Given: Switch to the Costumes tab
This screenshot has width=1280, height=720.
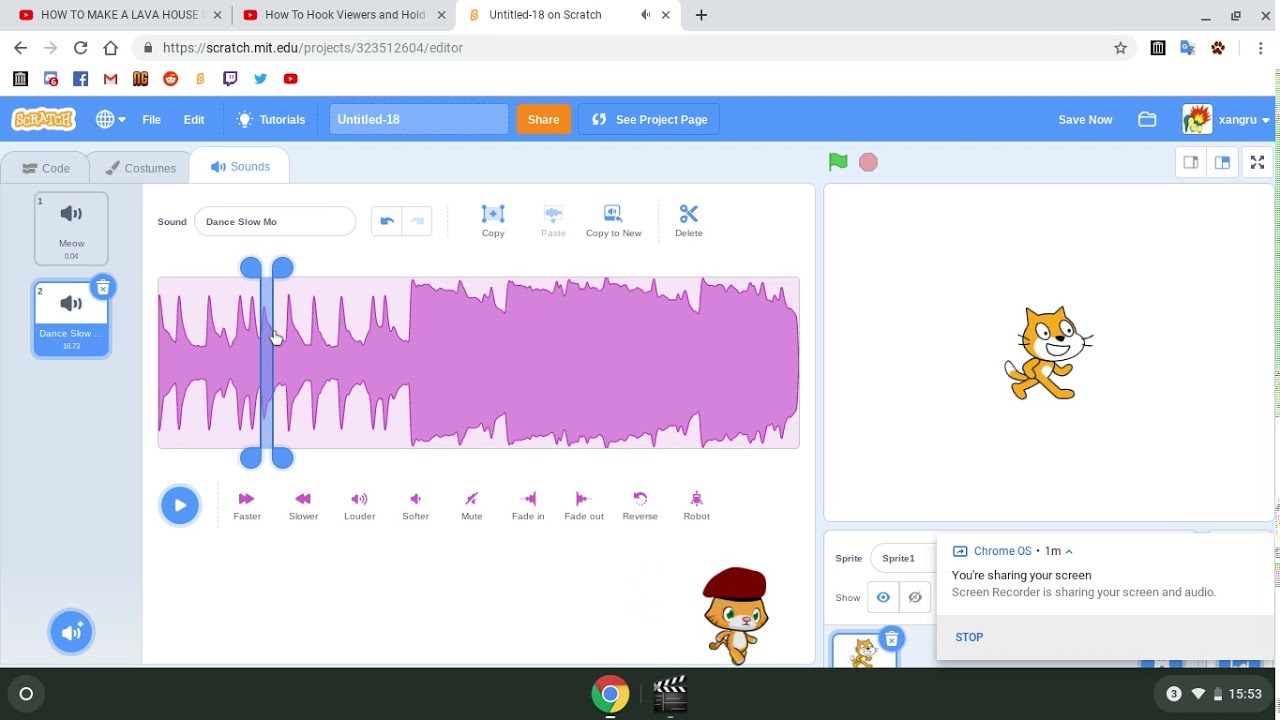Looking at the screenshot, I should click(141, 168).
